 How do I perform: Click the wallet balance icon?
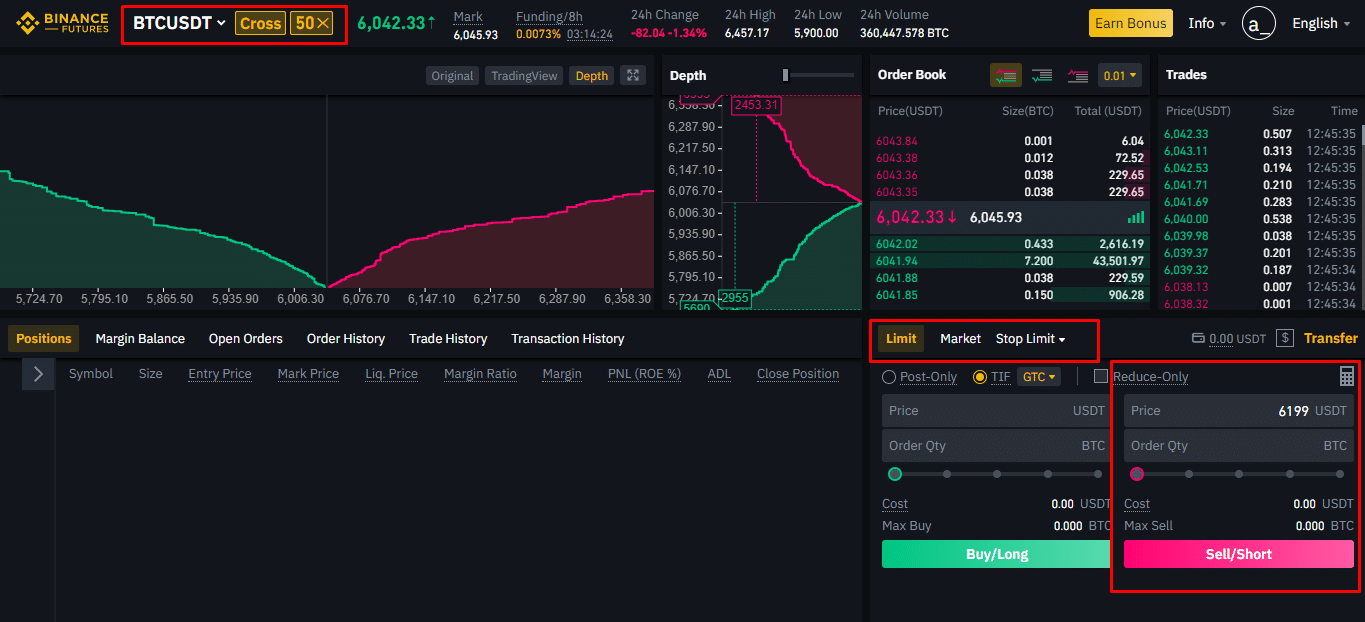click(x=1199, y=339)
